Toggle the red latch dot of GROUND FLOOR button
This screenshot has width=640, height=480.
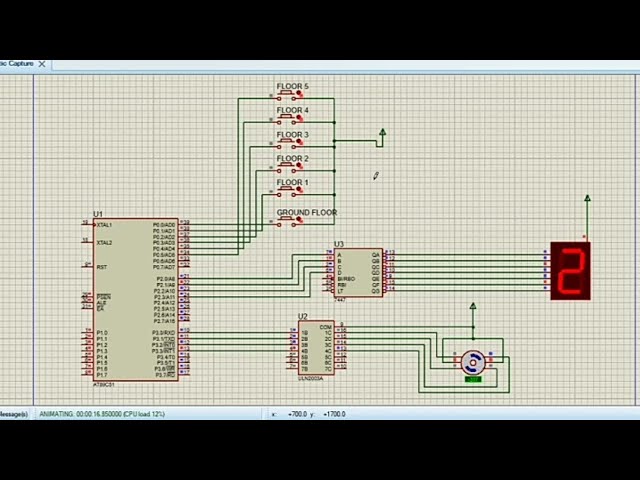300,220
